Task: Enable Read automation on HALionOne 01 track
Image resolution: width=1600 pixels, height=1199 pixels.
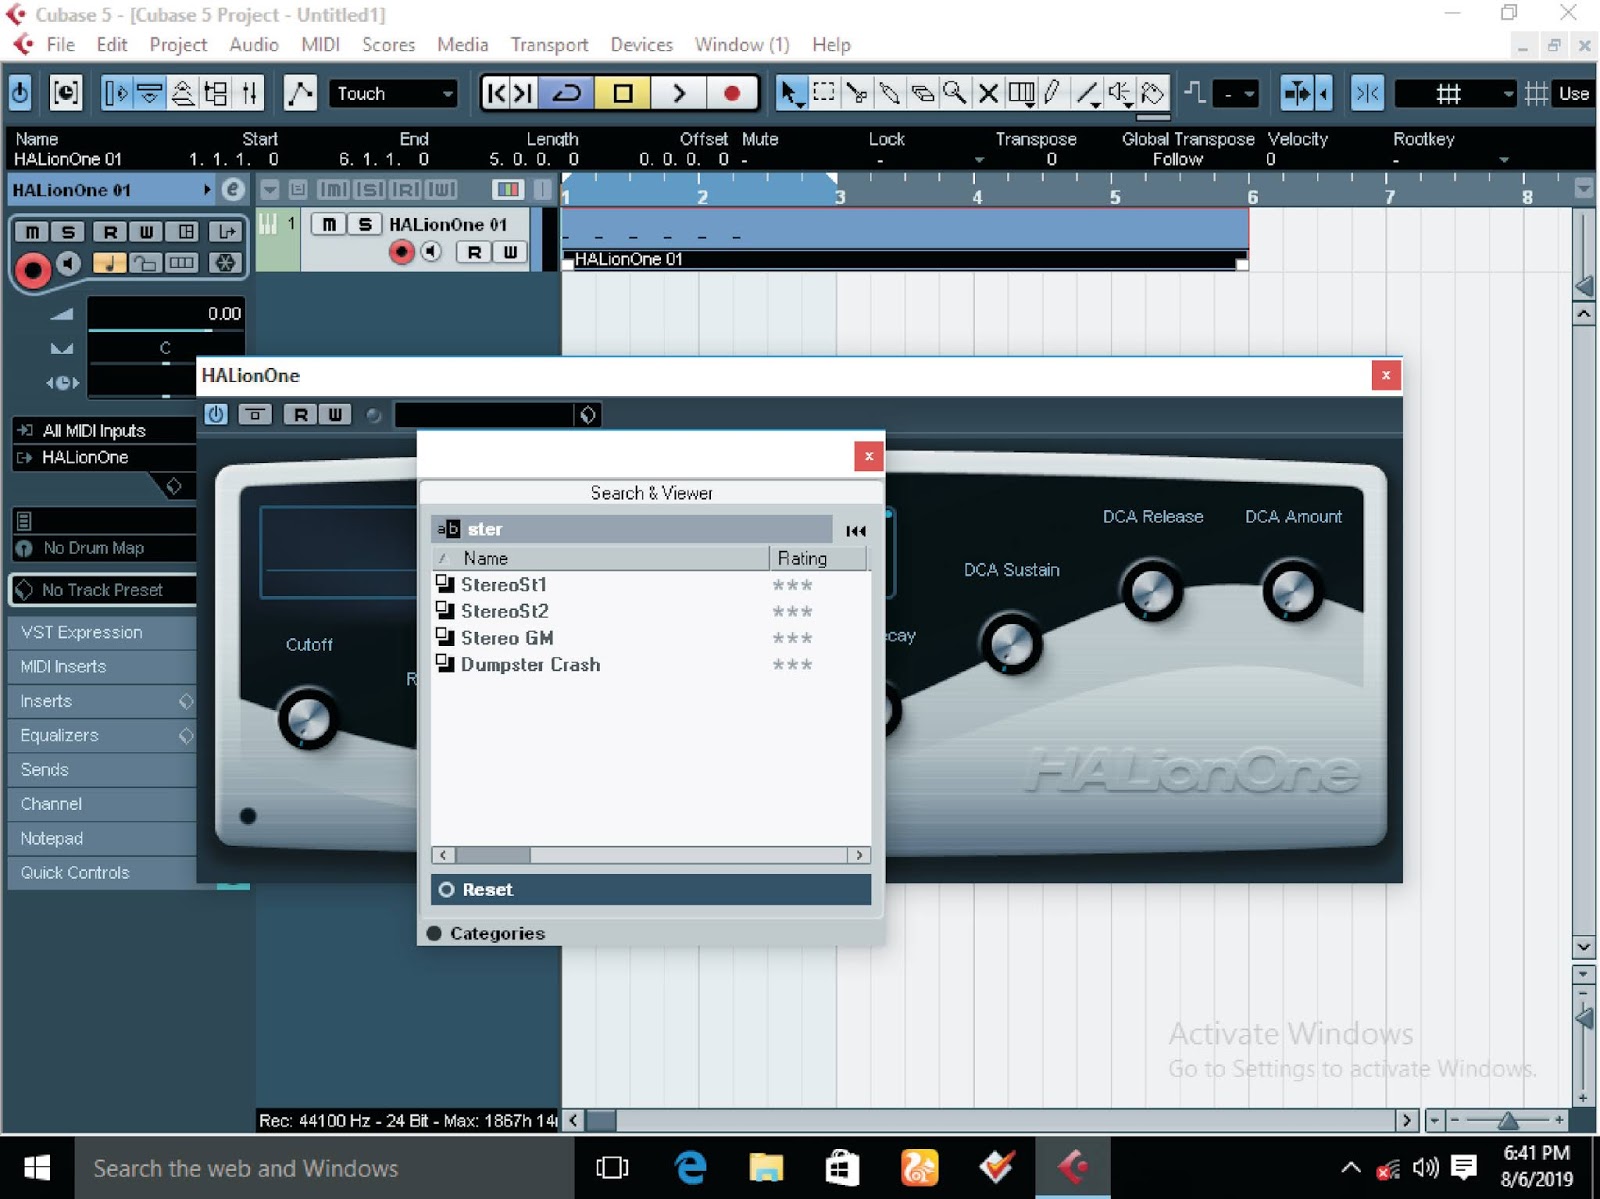Action: tap(474, 252)
